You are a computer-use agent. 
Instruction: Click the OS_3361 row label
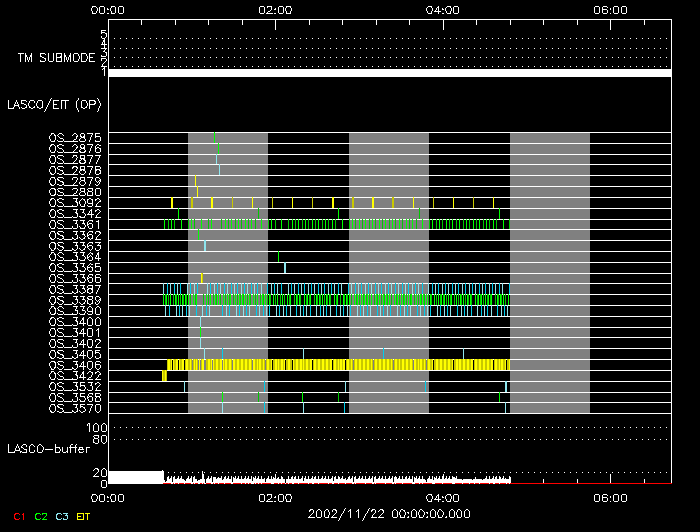(x=75, y=224)
